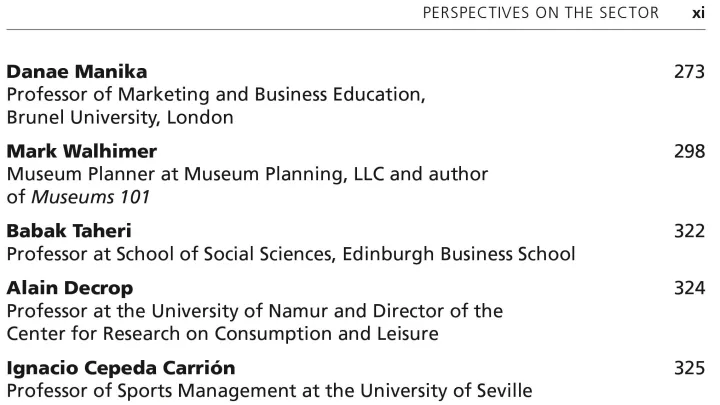Click the "Edinburgh Business School" description line
Screen dimensions: 720x405
click(290, 254)
